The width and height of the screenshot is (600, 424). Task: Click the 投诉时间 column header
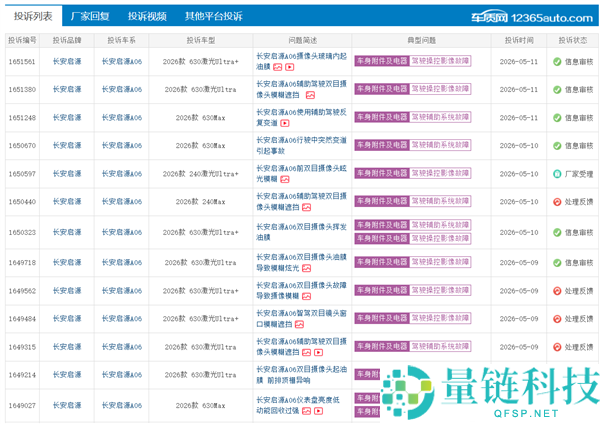click(519, 40)
